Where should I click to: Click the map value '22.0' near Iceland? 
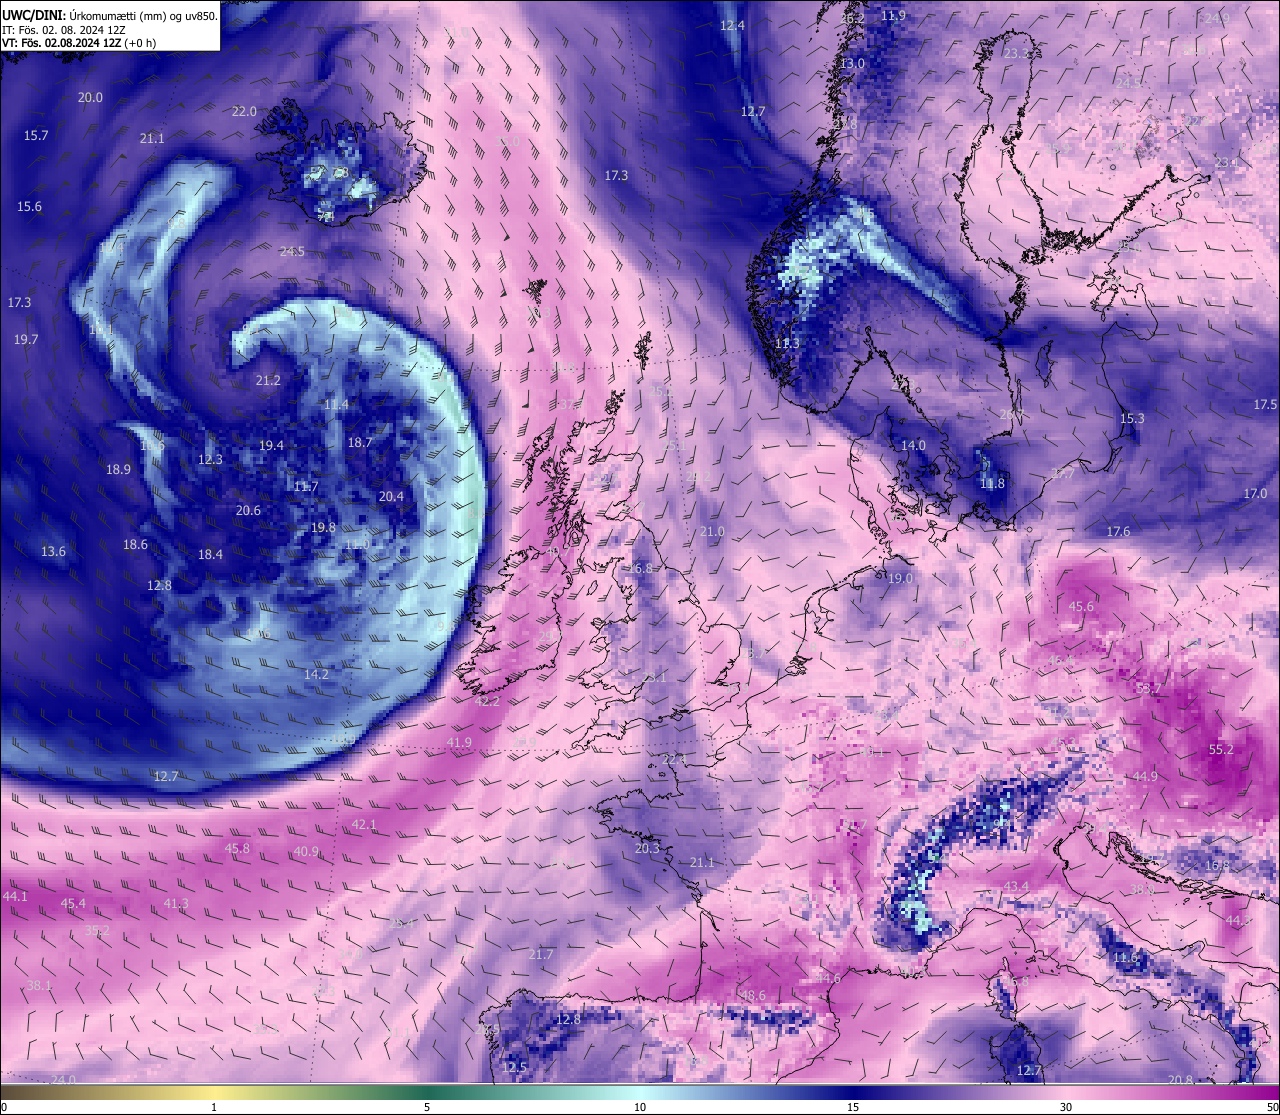tap(244, 111)
